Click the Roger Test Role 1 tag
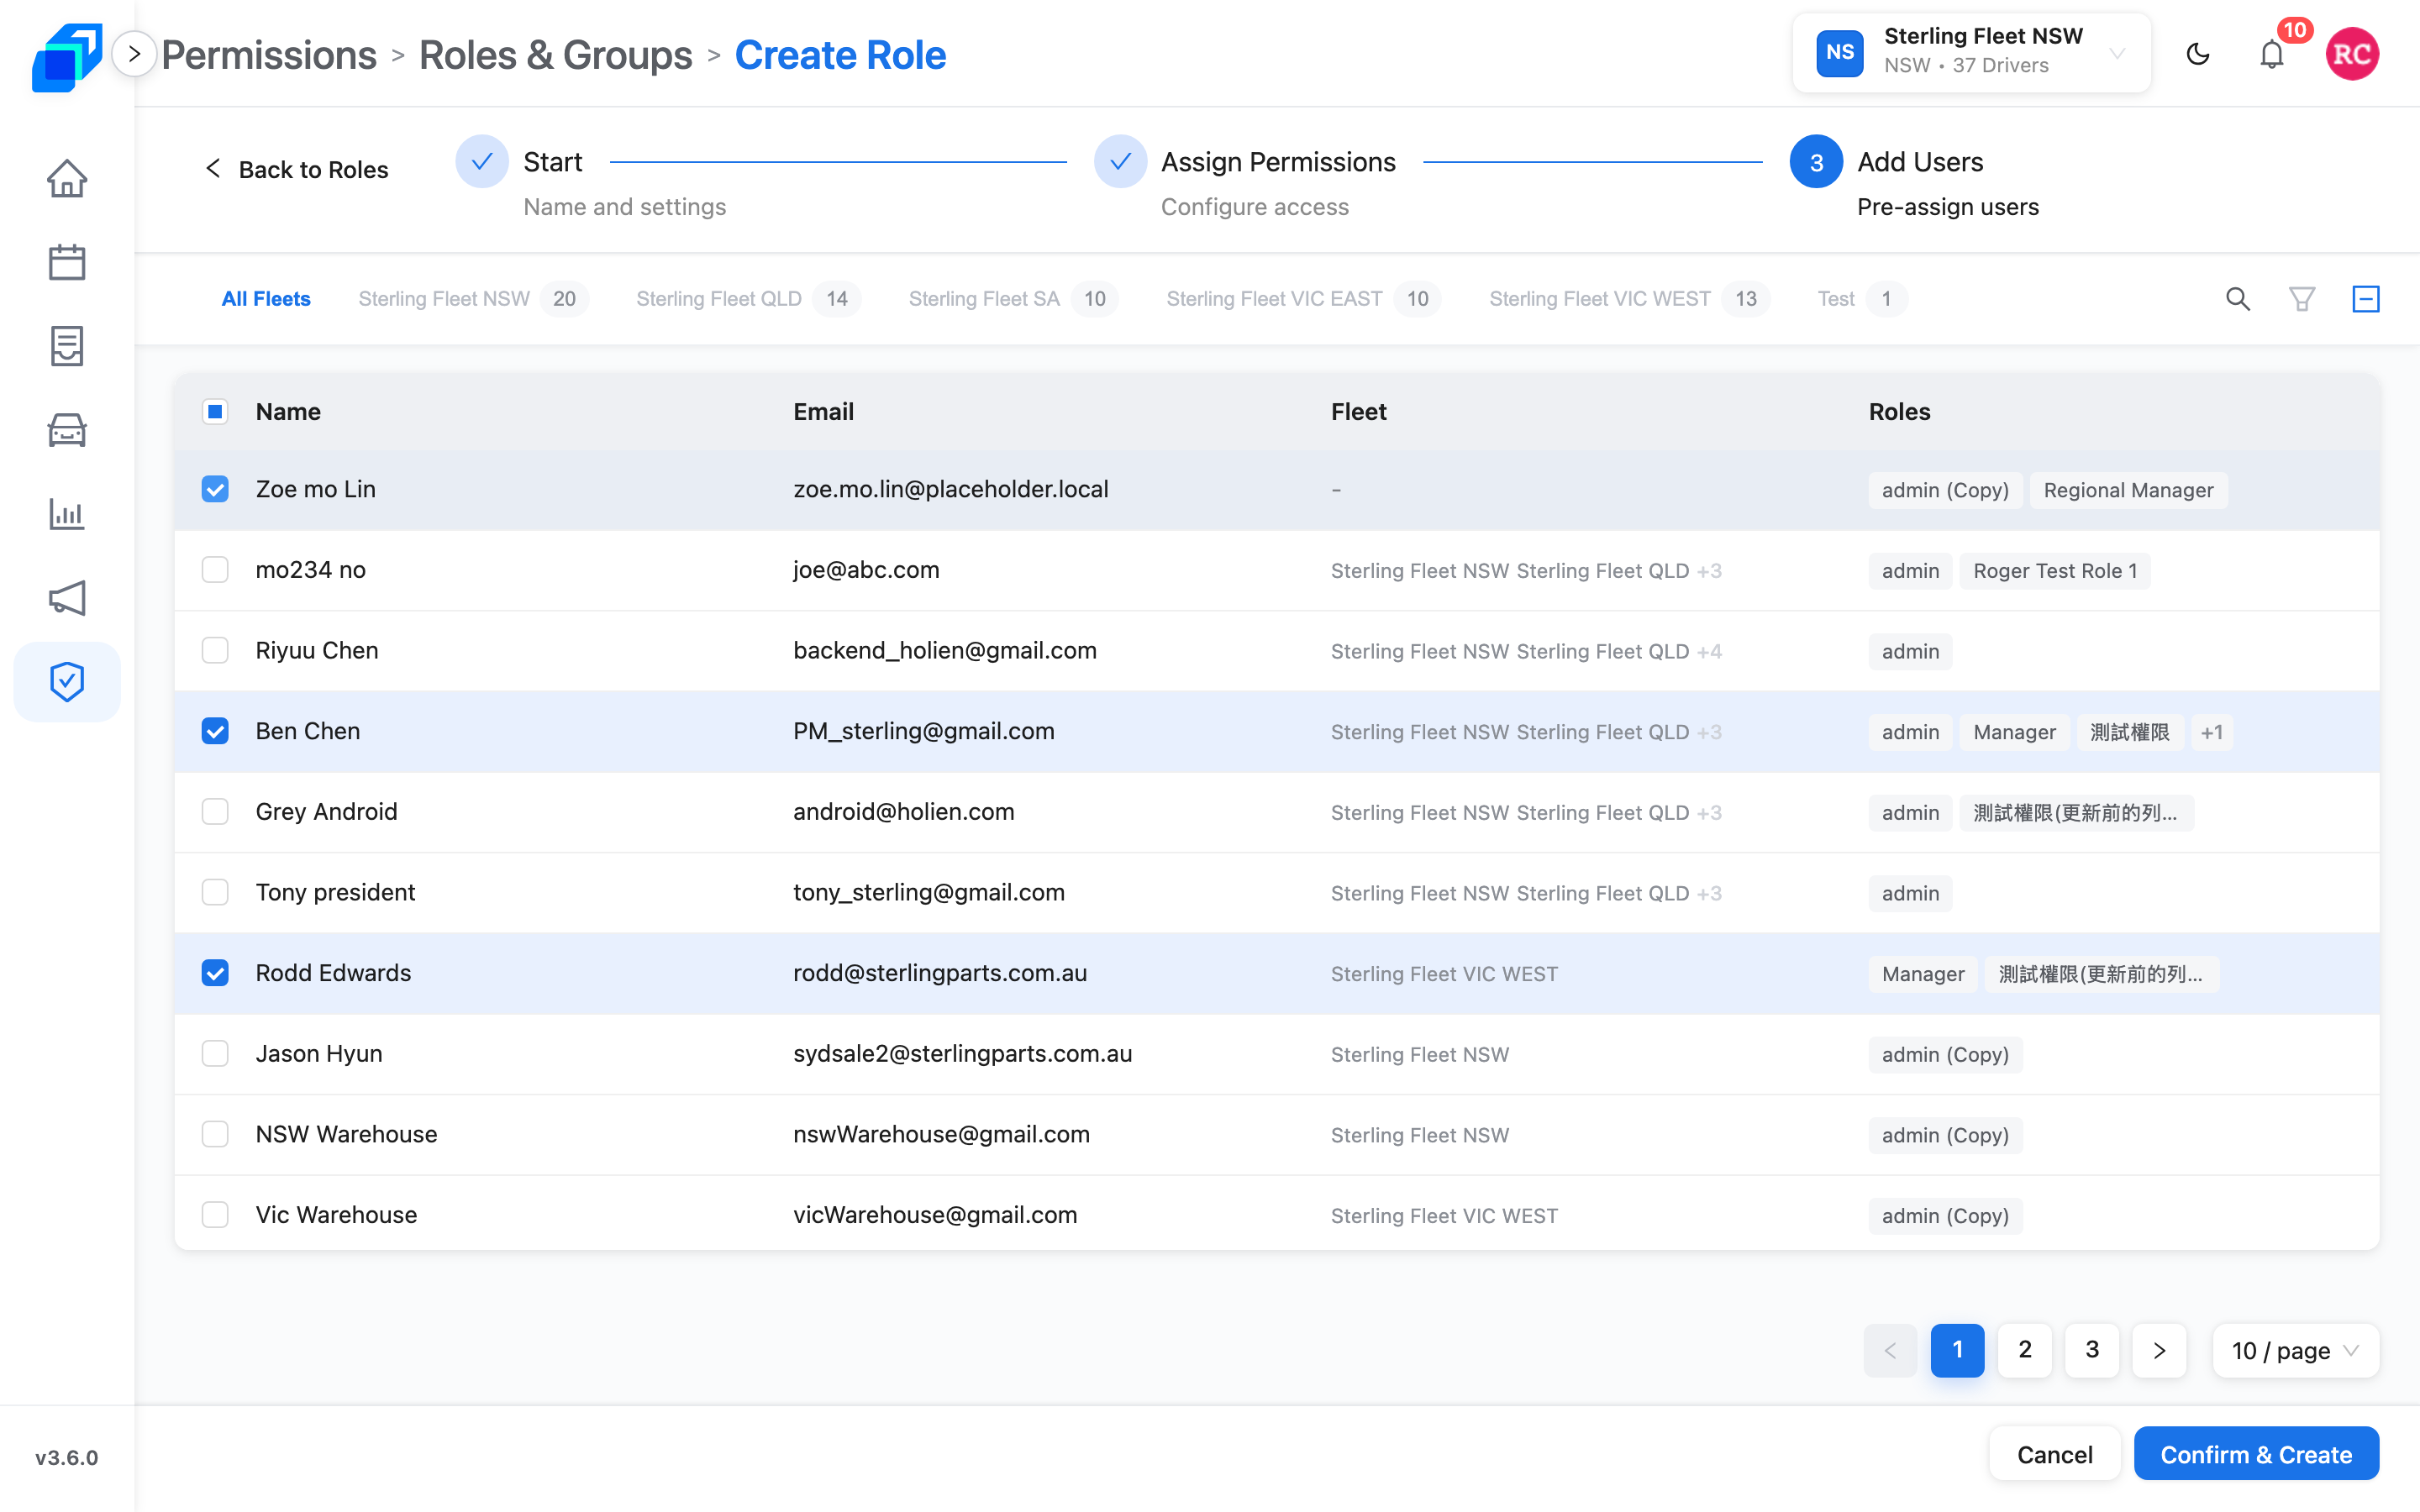Image resolution: width=2420 pixels, height=1512 pixels. pos(2054,571)
